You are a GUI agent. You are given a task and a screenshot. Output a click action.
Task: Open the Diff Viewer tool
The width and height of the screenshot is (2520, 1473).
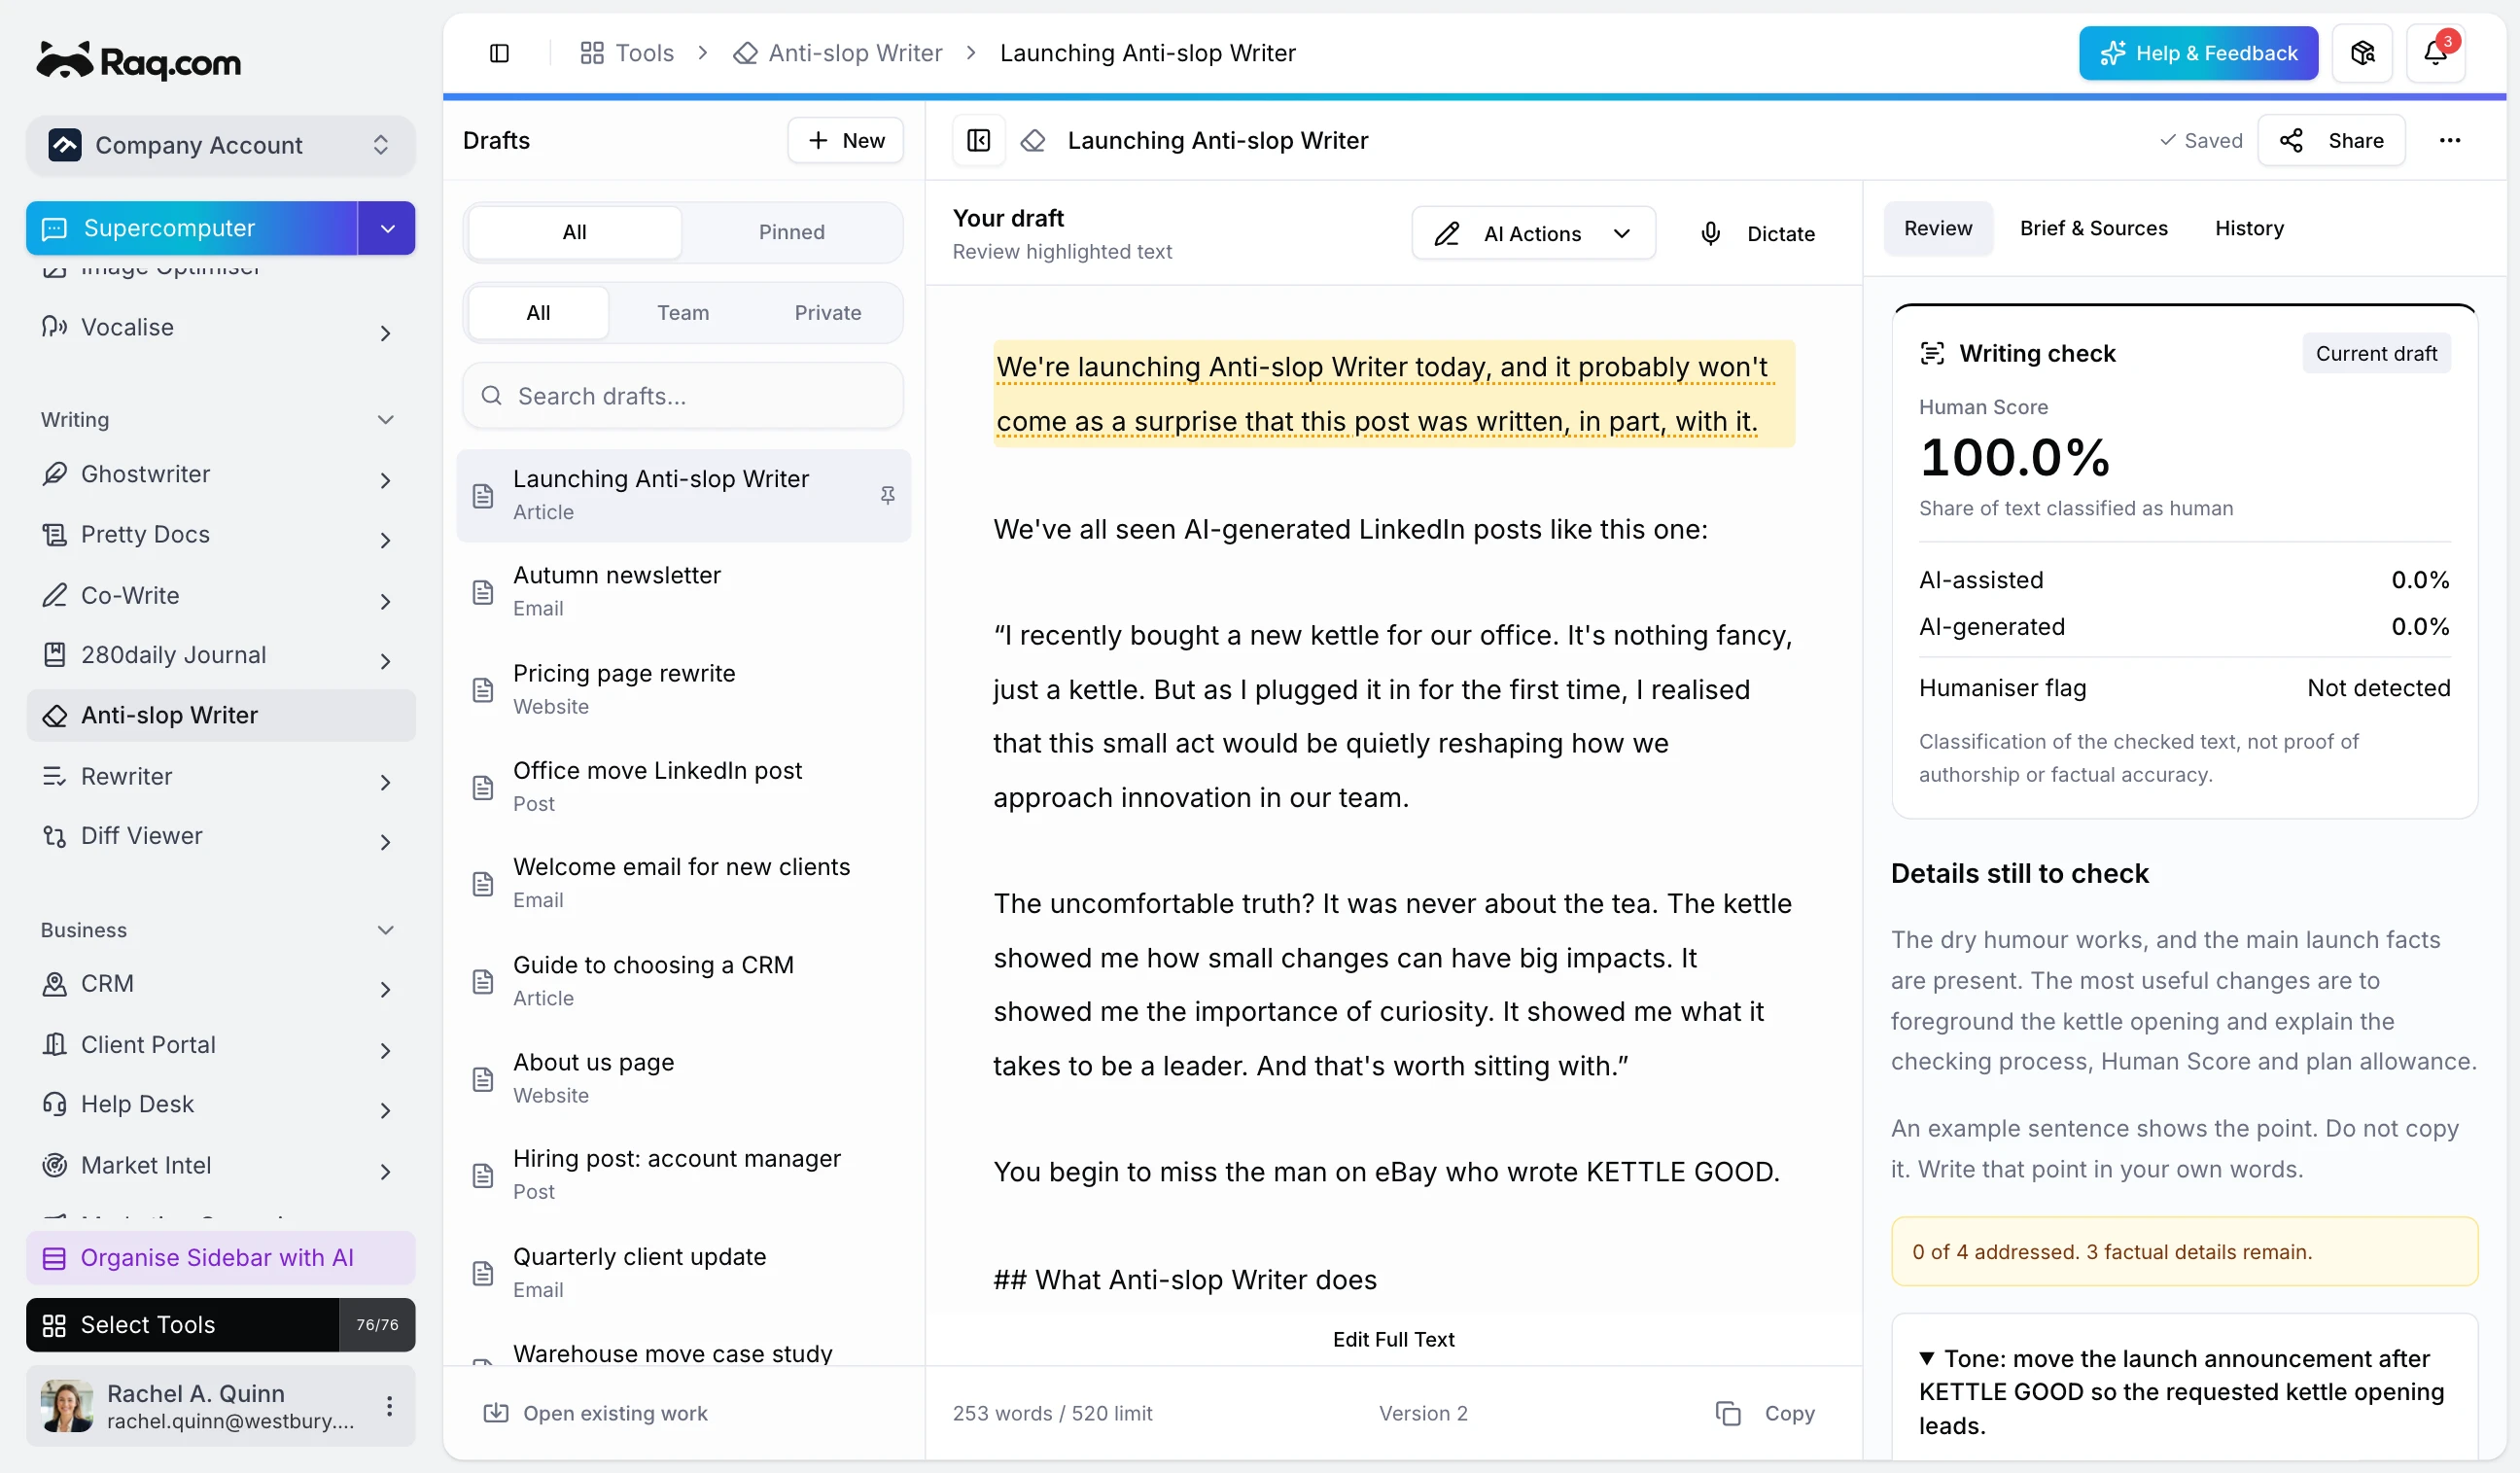[220, 836]
